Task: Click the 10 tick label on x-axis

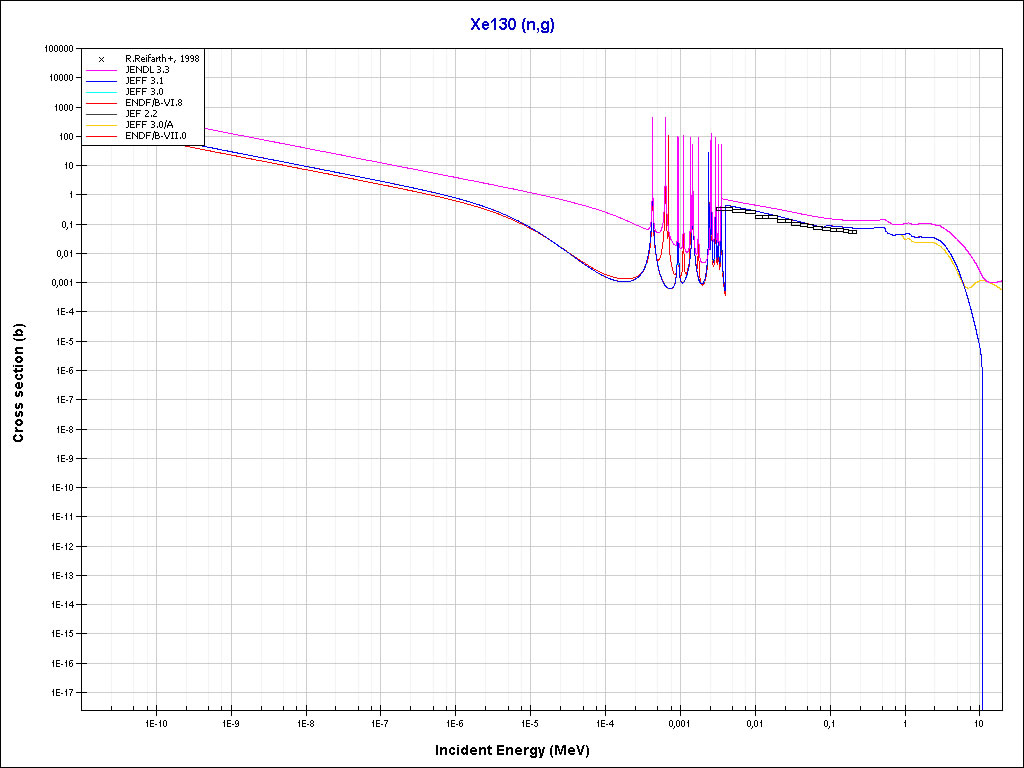Action: (x=979, y=722)
